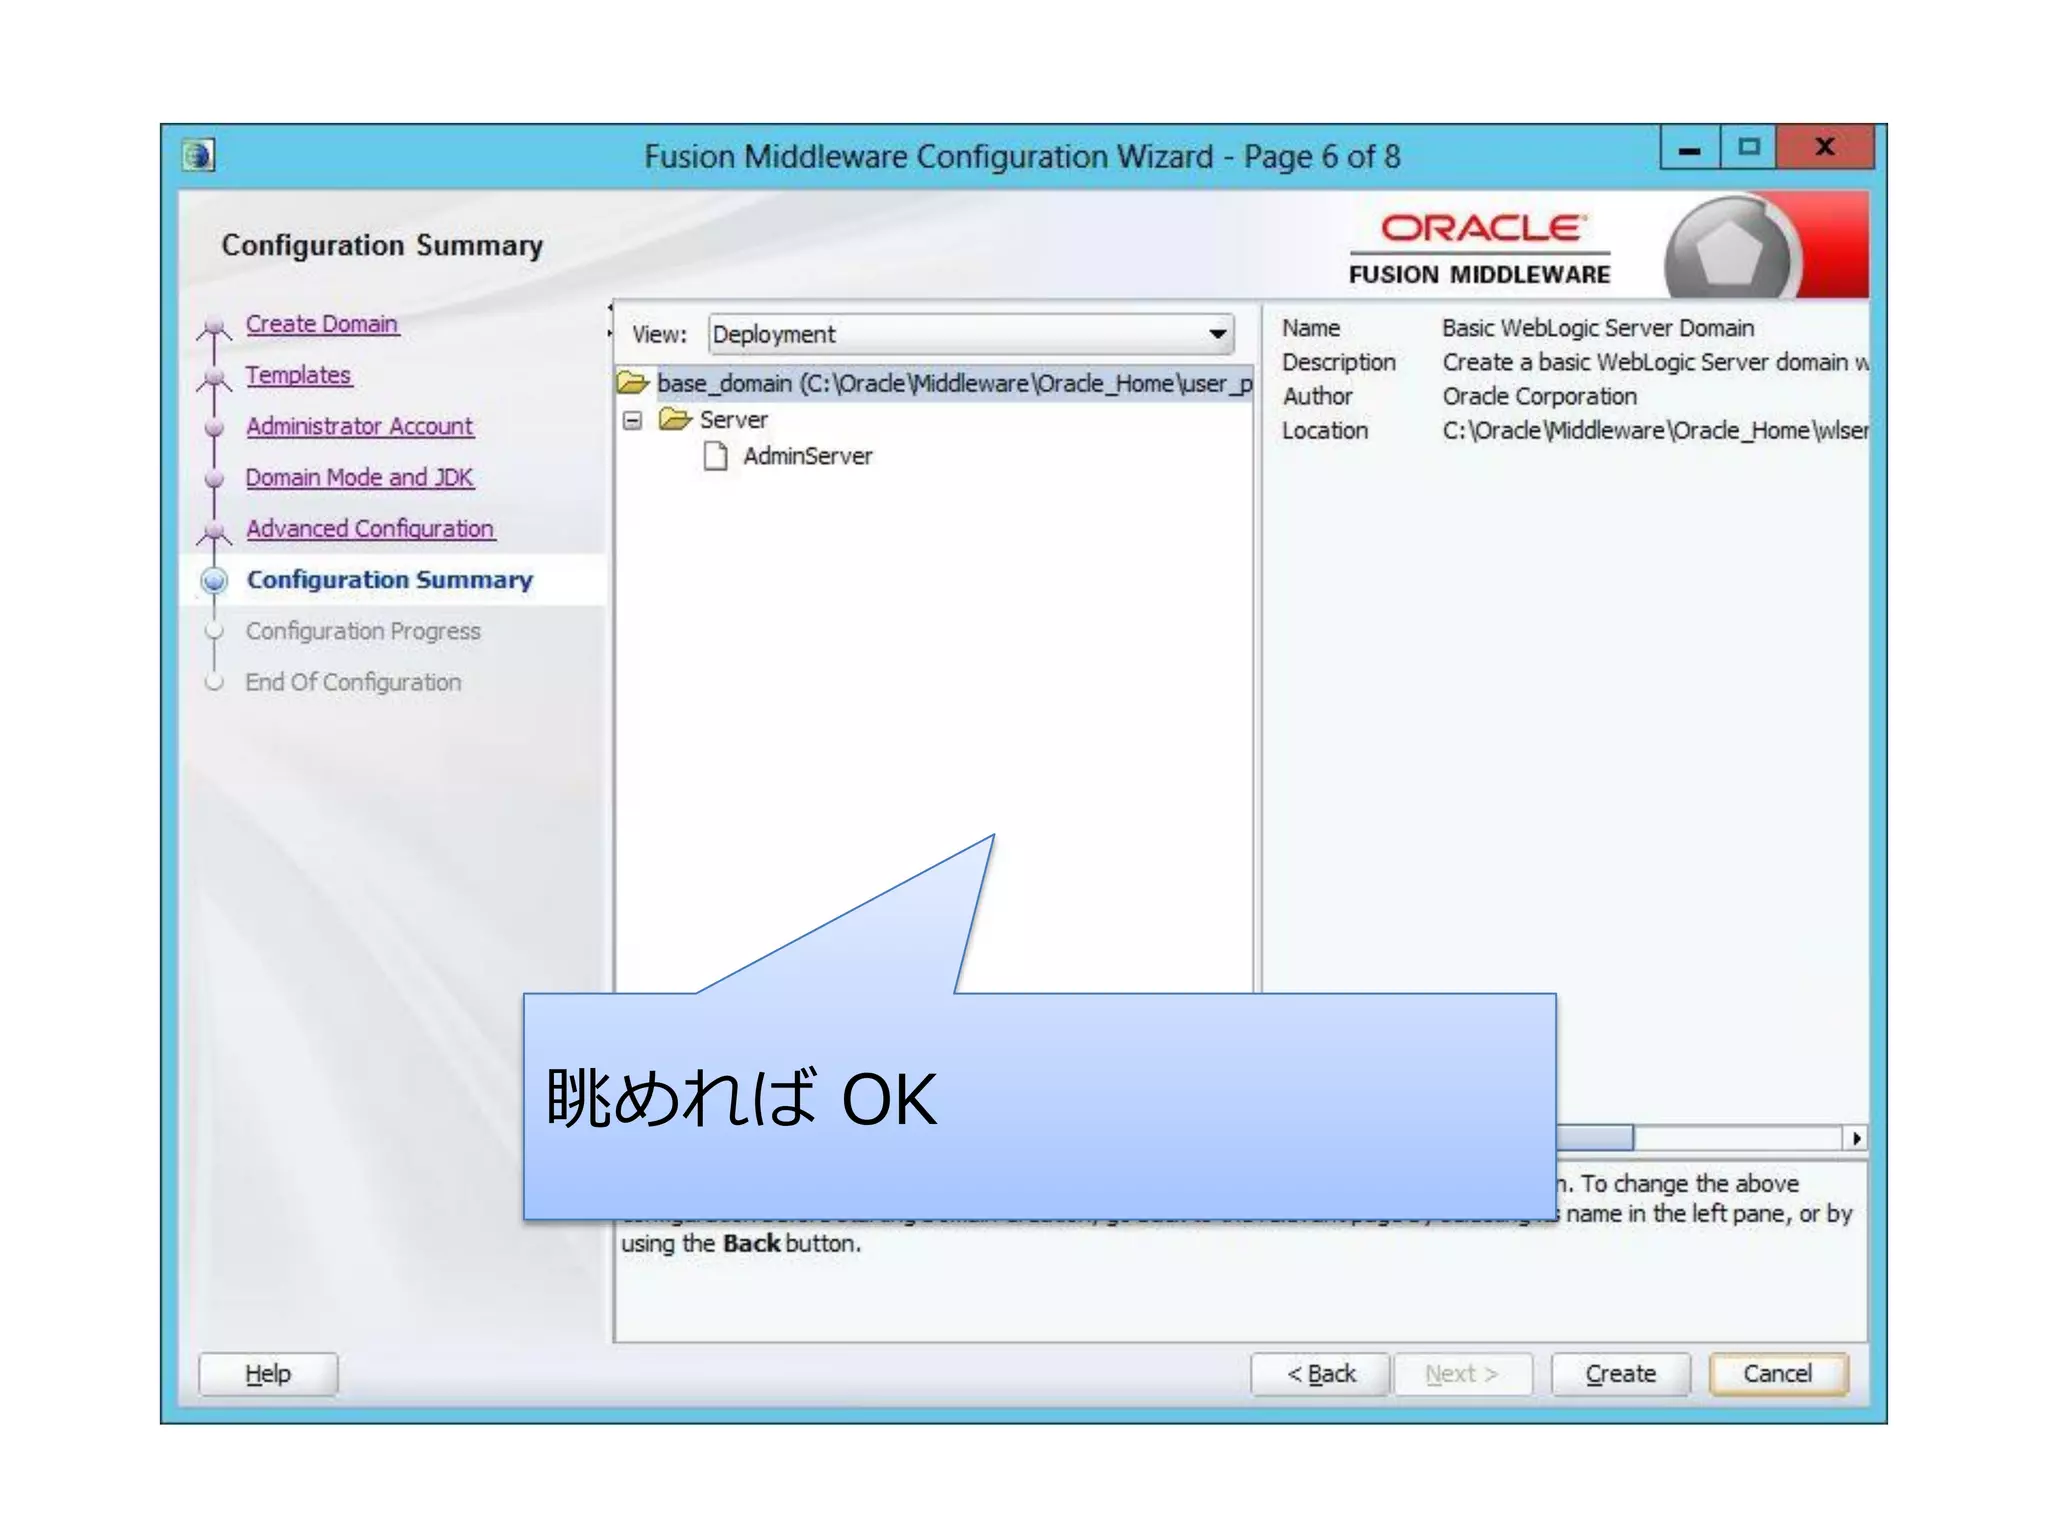Click the AdminServer document icon

[x=715, y=457]
